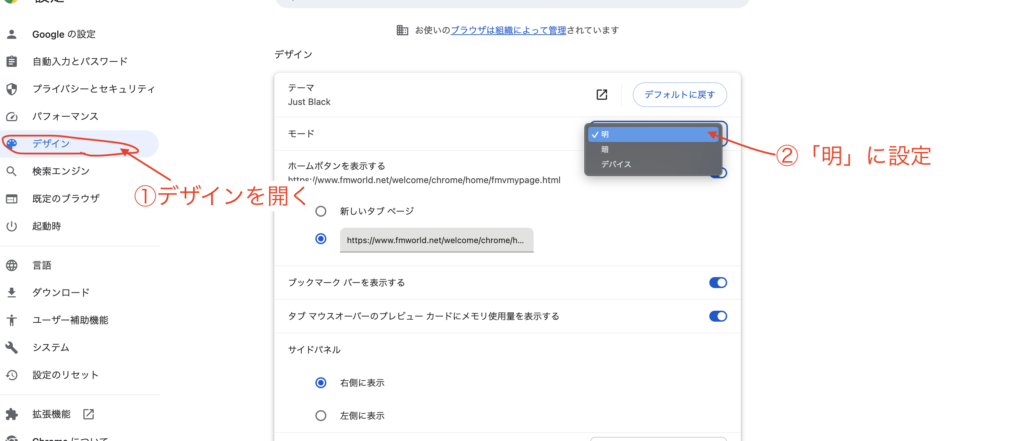
Task: Click the puzzle piece icon for 拡張機能
Action: [x=11, y=414]
